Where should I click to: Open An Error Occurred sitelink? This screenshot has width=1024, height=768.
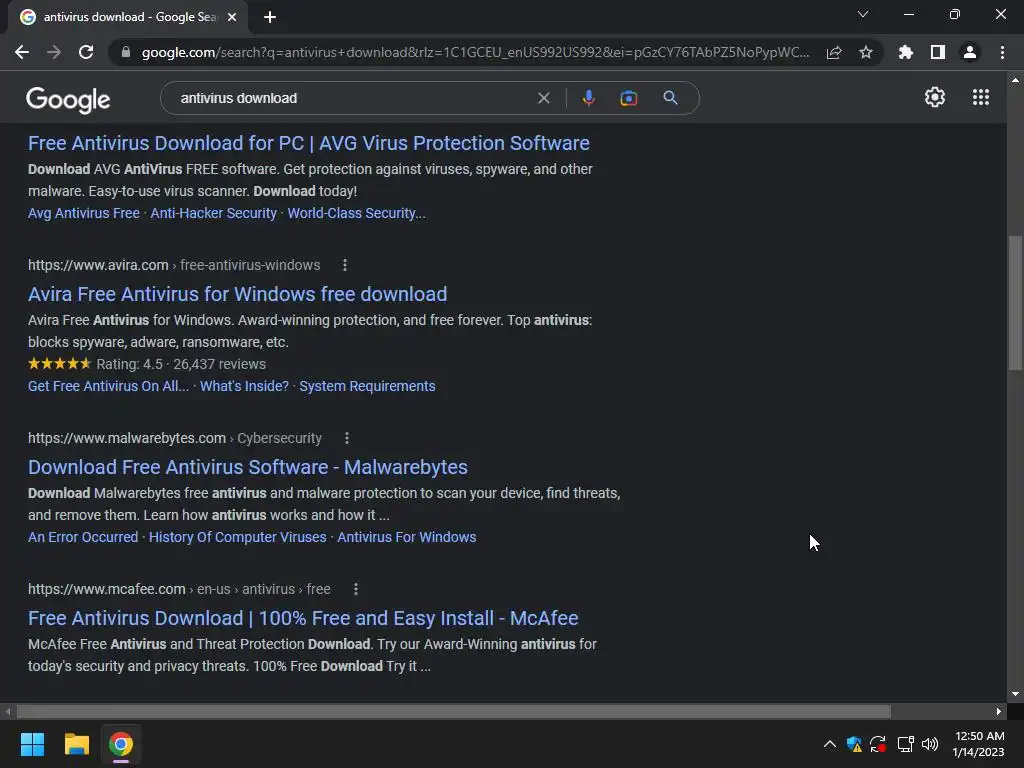point(83,537)
